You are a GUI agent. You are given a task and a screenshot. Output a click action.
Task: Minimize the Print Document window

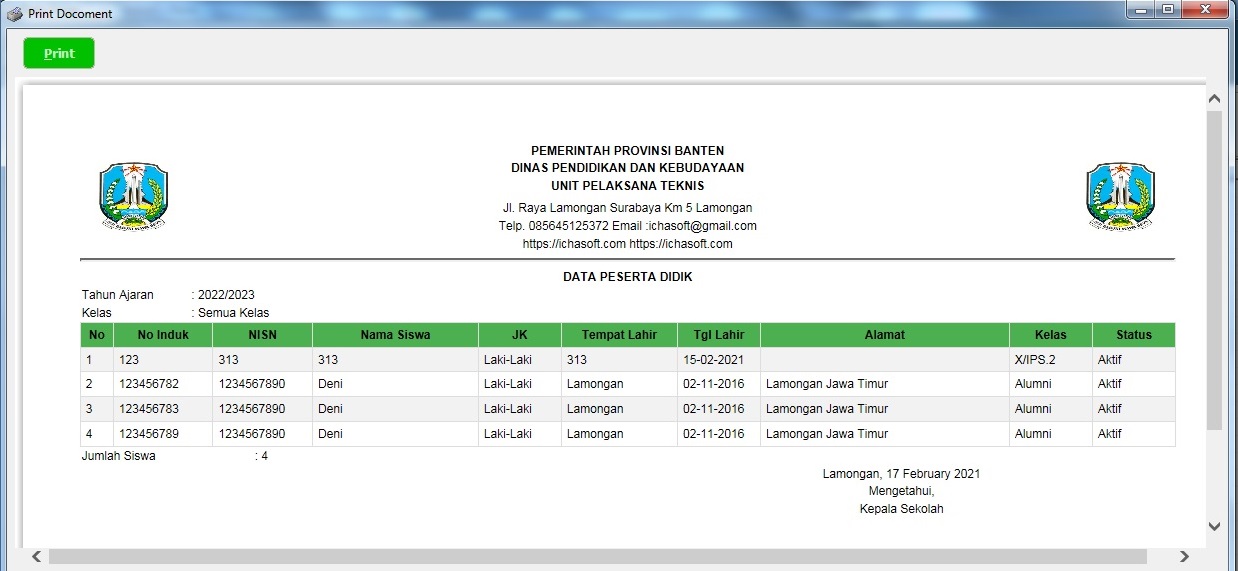click(x=1140, y=9)
